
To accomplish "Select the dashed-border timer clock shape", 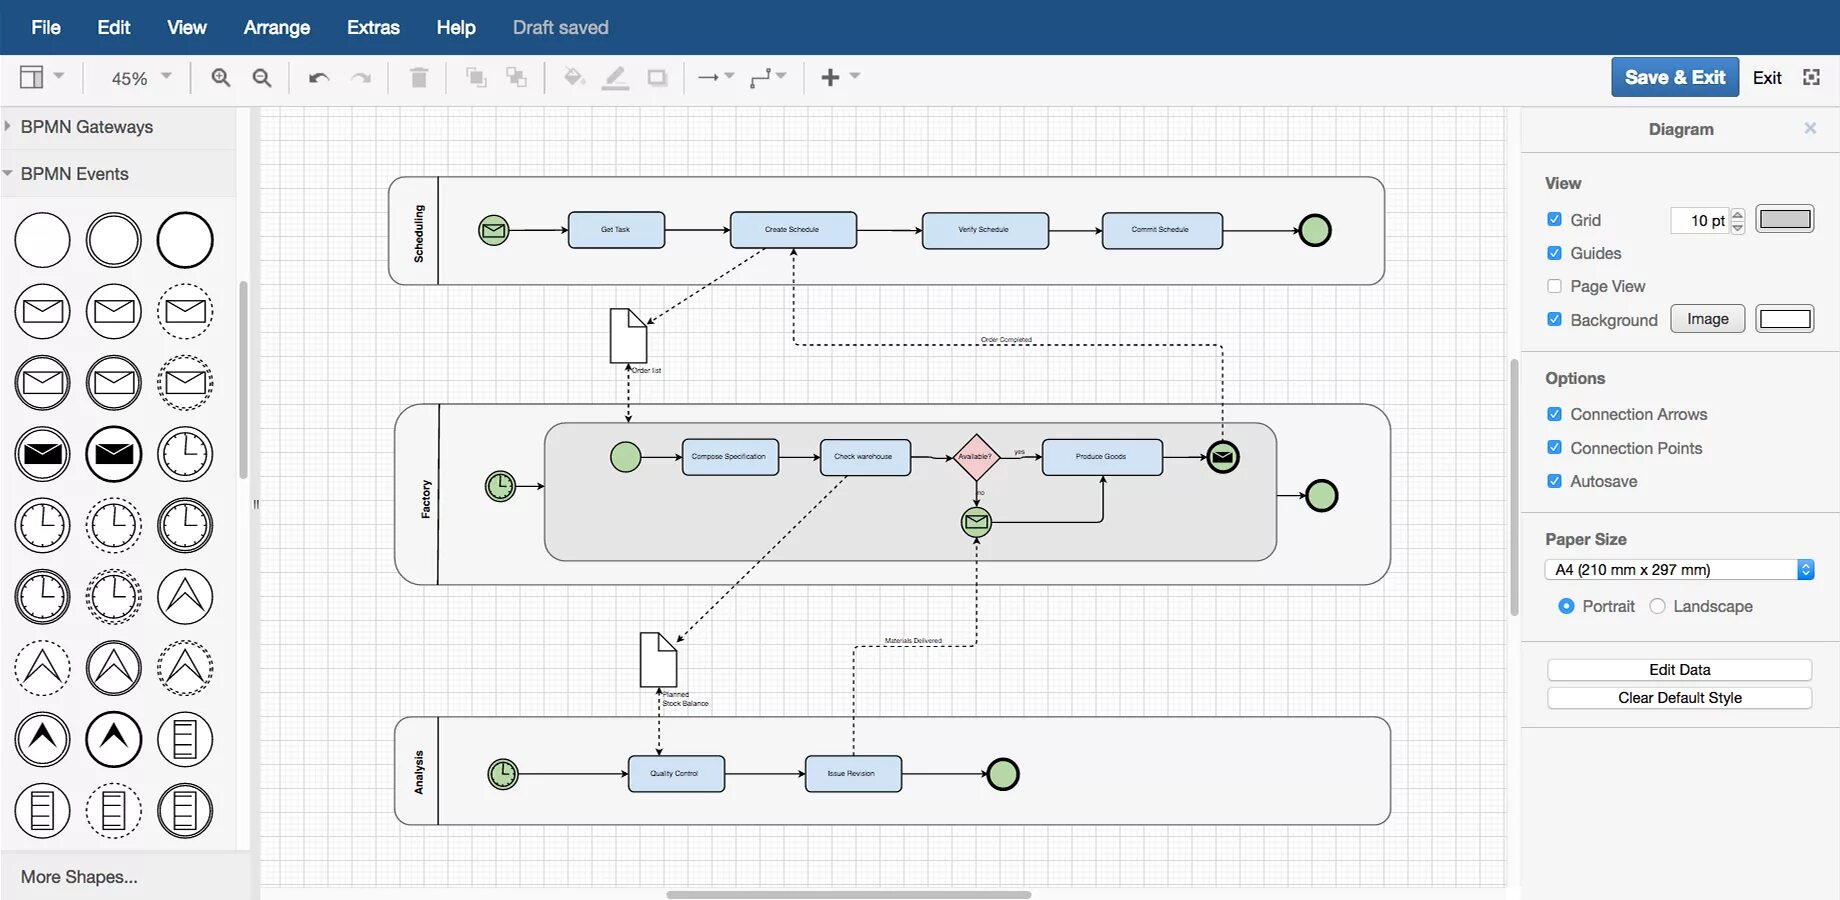I will click(x=114, y=525).
